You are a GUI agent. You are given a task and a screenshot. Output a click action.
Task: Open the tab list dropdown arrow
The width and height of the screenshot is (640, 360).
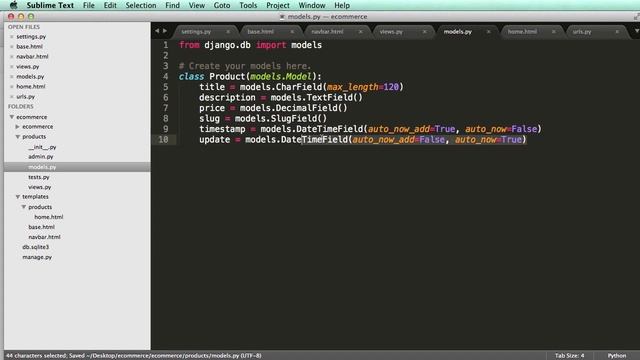pyautogui.click(x=636, y=31)
